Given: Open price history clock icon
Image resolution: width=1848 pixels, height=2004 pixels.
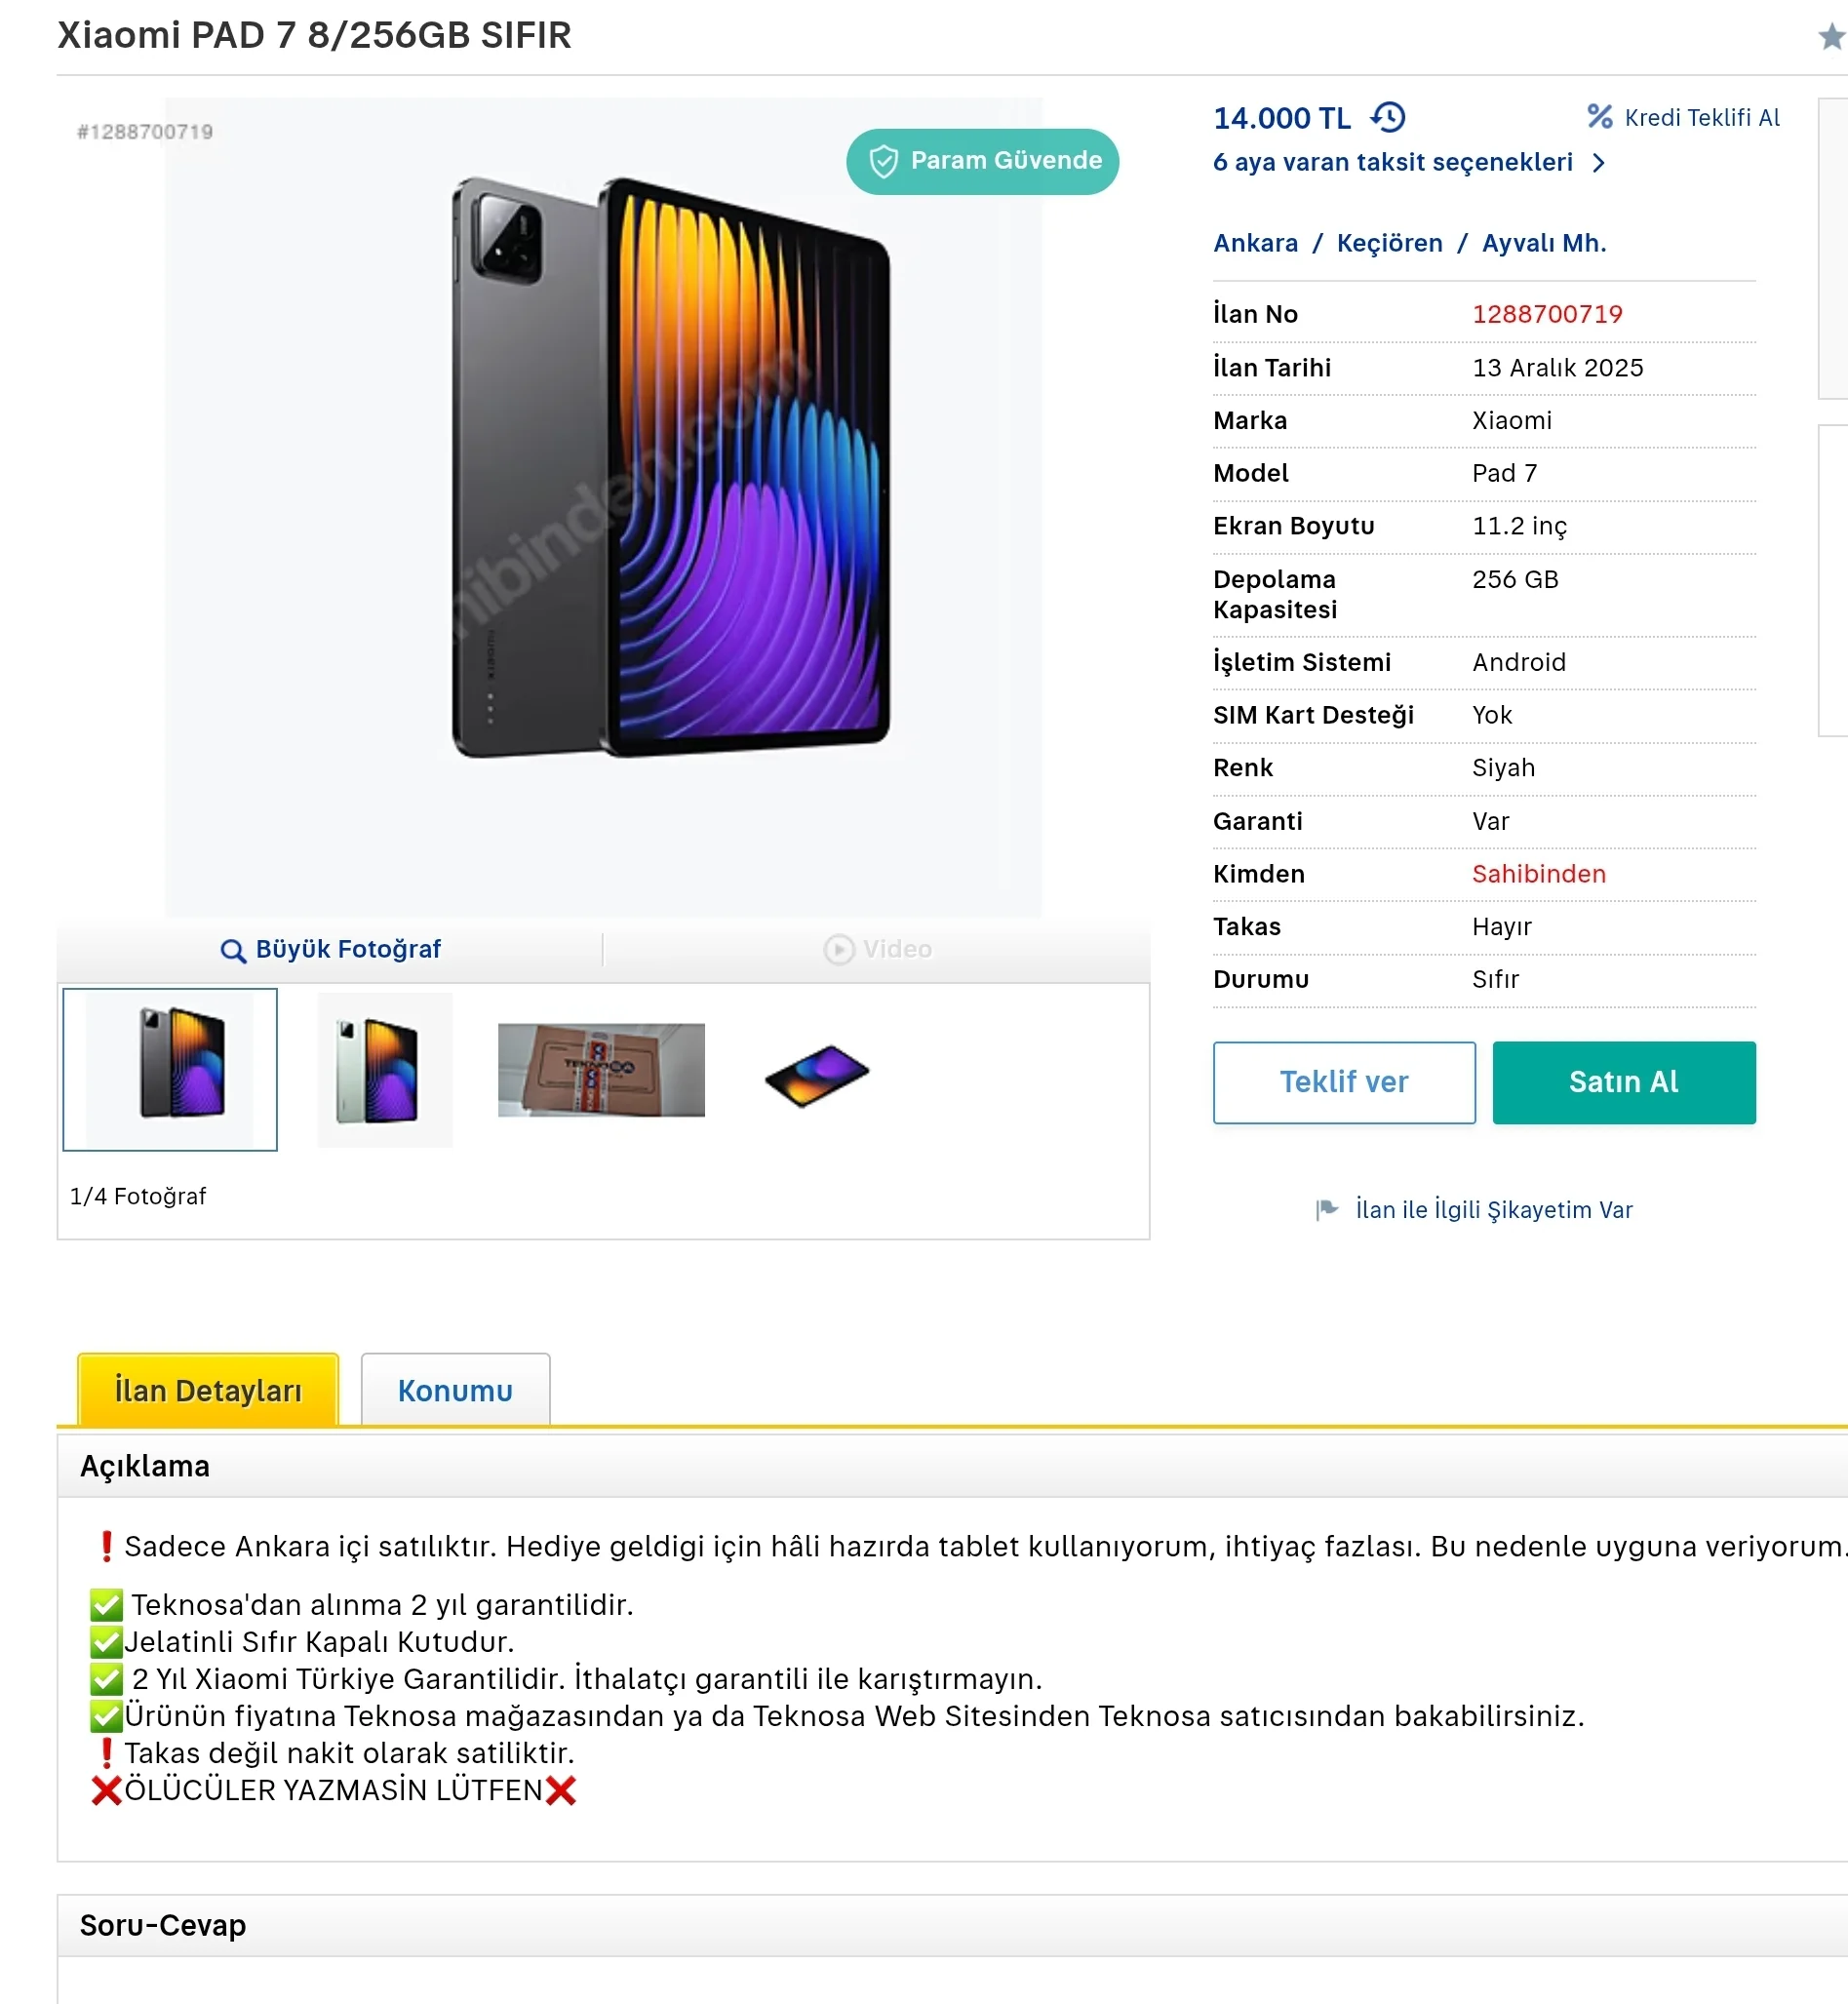Looking at the screenshot, I should click(1388, 118).
